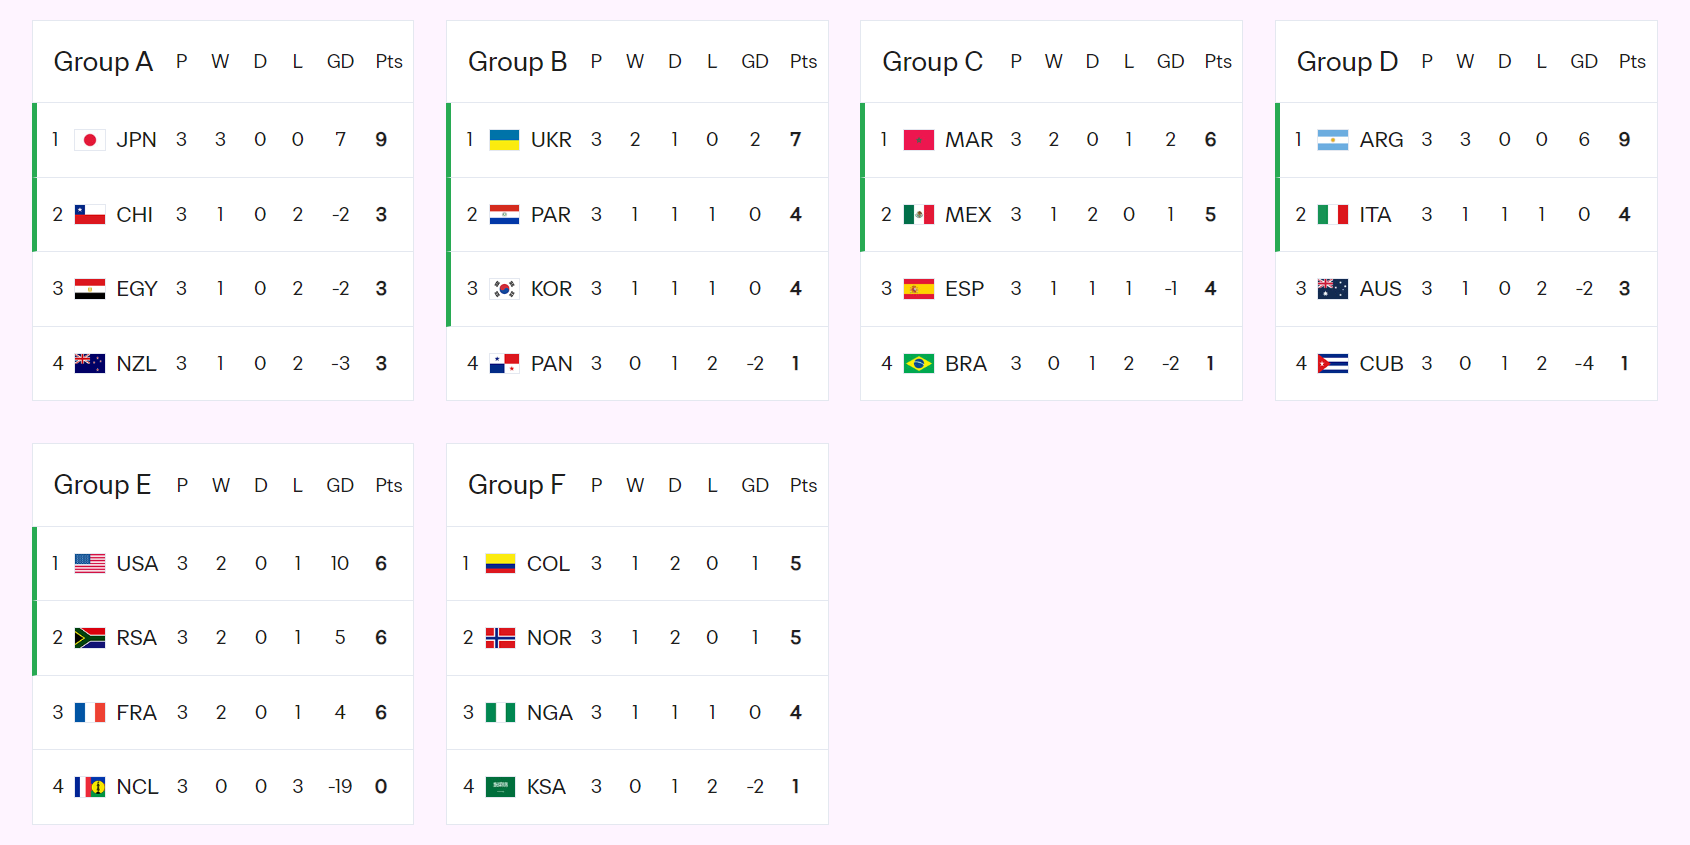Click the Colombia flag icon
The height and width of the screenshot is (845, 1690).
tap(500, 564)
